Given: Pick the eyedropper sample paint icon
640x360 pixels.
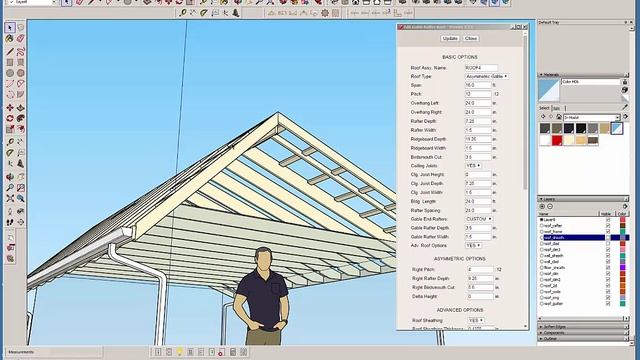Looking at the screenshot, I should pyautogui.click(x=625, y=107).
